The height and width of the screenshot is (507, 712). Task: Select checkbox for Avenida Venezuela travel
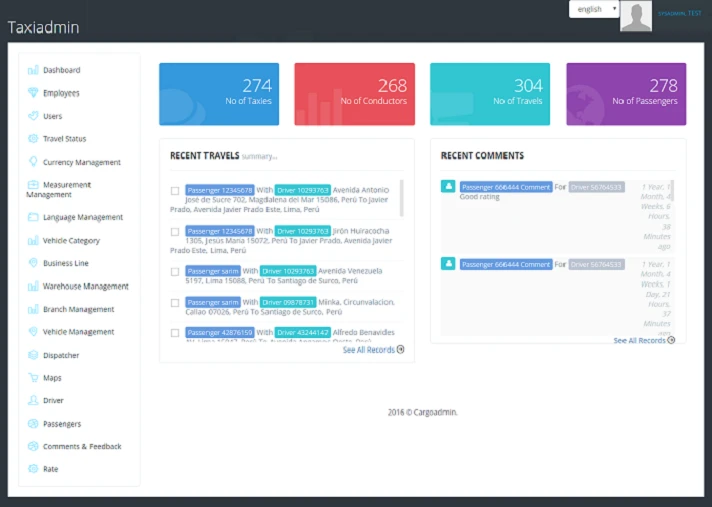point(175,272)
